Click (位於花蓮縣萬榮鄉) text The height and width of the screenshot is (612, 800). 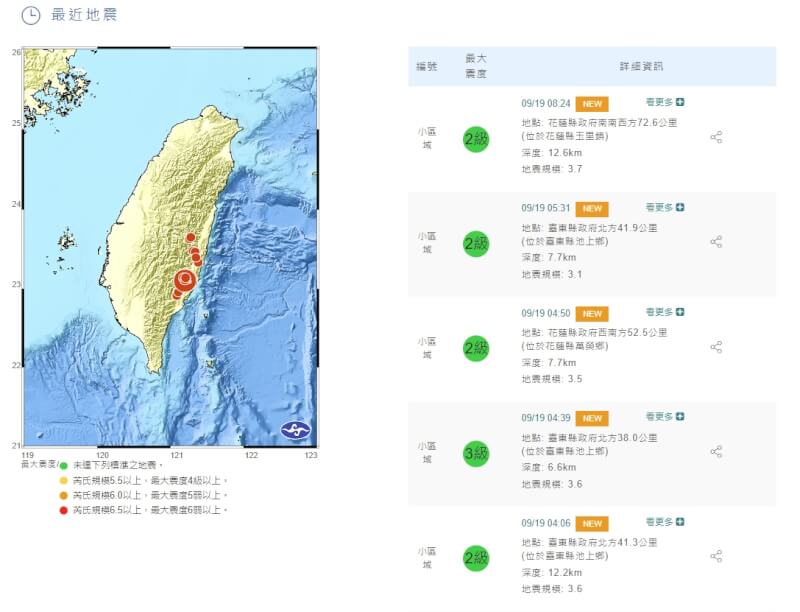click(565, 346)
